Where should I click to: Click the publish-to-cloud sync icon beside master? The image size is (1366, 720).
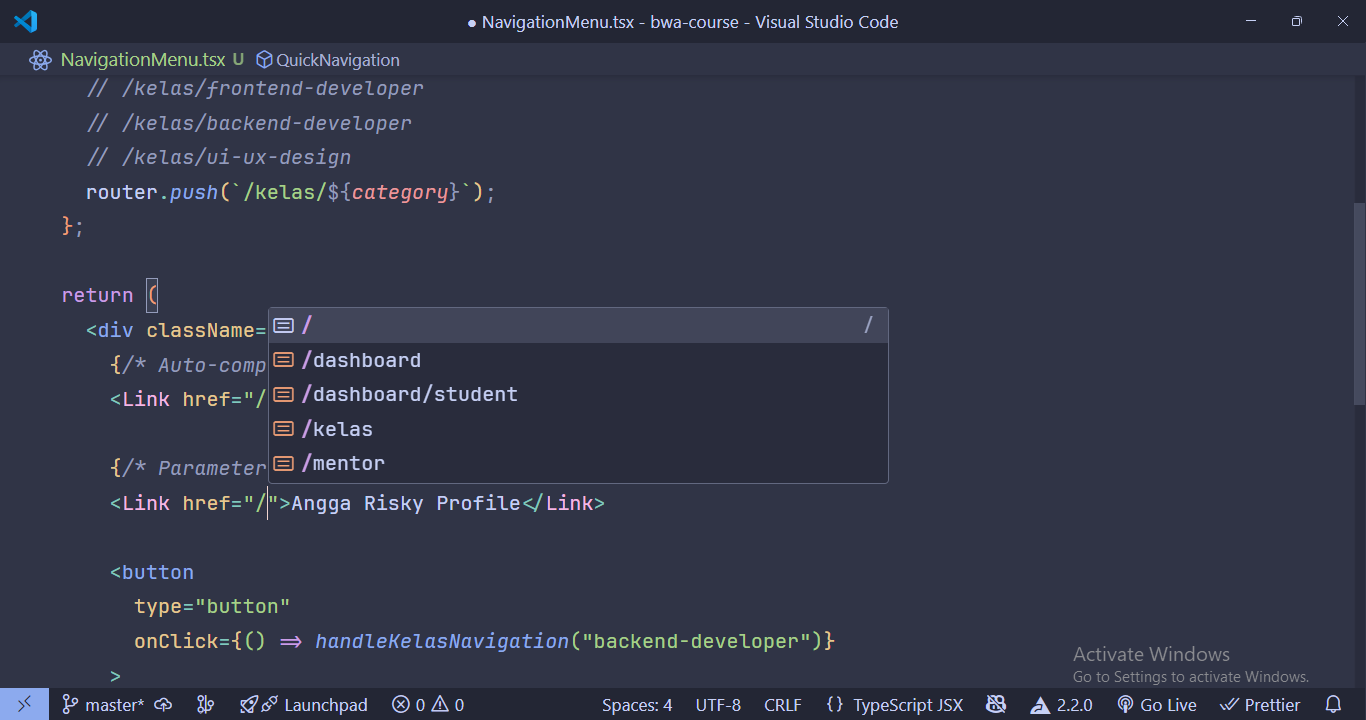(x=163, y=705)
